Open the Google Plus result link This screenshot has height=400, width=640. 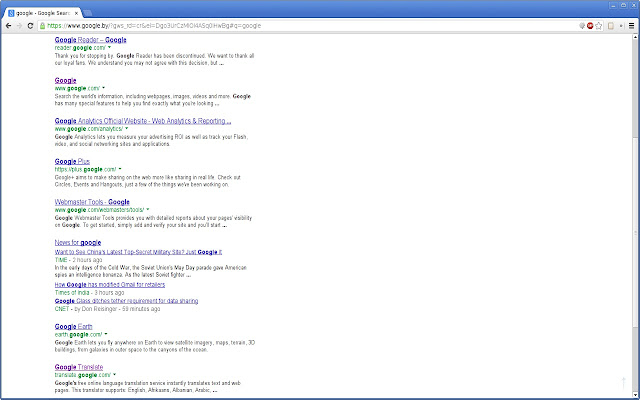[x=72, y=161]
